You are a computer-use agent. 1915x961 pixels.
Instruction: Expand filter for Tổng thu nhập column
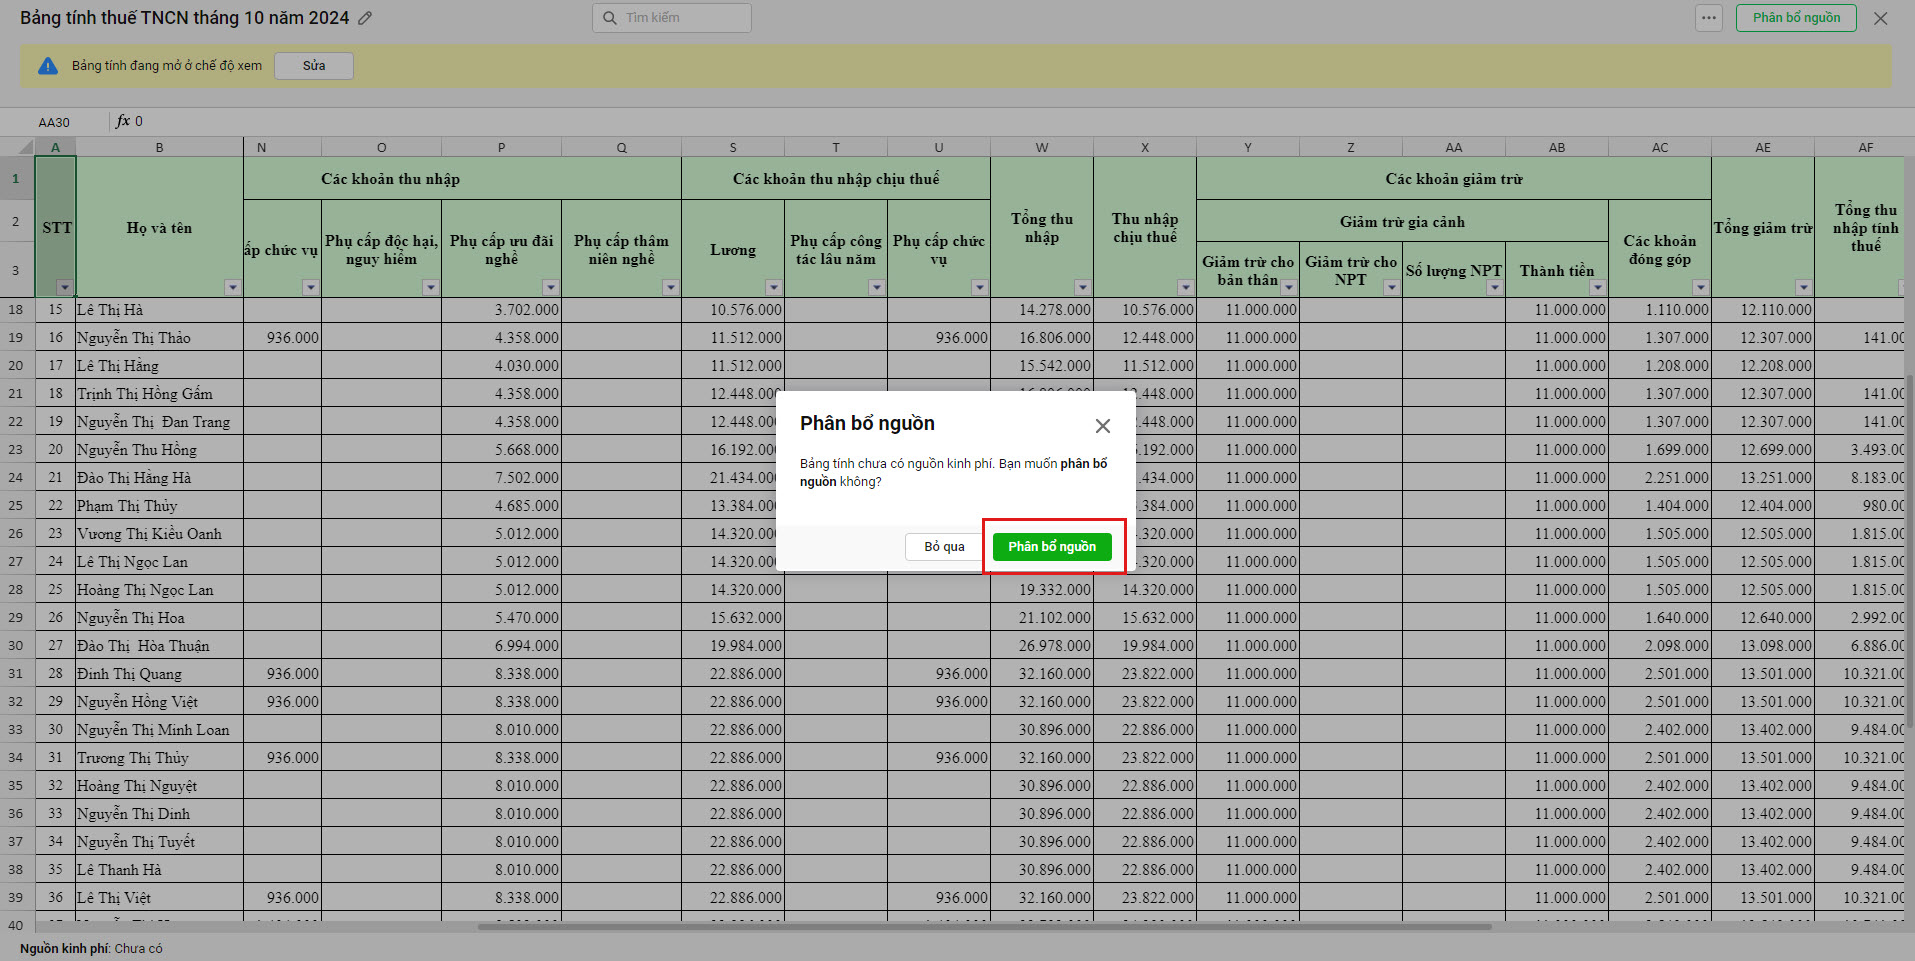pyautogui.click(x=1082, y=288)
